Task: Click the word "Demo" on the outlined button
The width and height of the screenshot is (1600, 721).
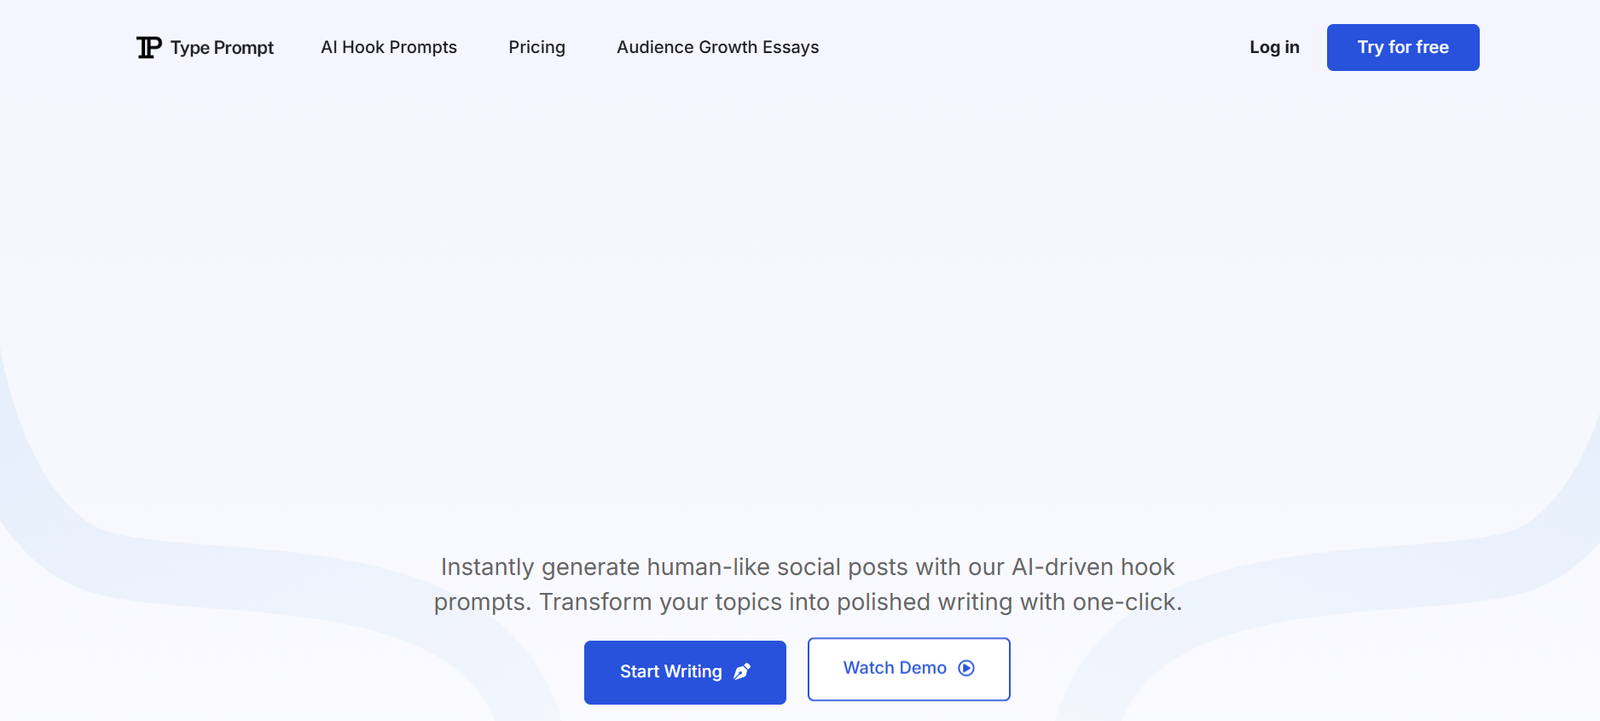Action: click(922, 668)
